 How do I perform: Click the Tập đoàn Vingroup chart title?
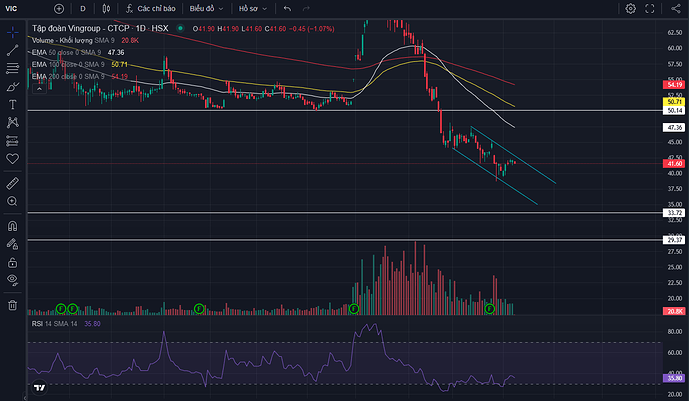[100, 29]
